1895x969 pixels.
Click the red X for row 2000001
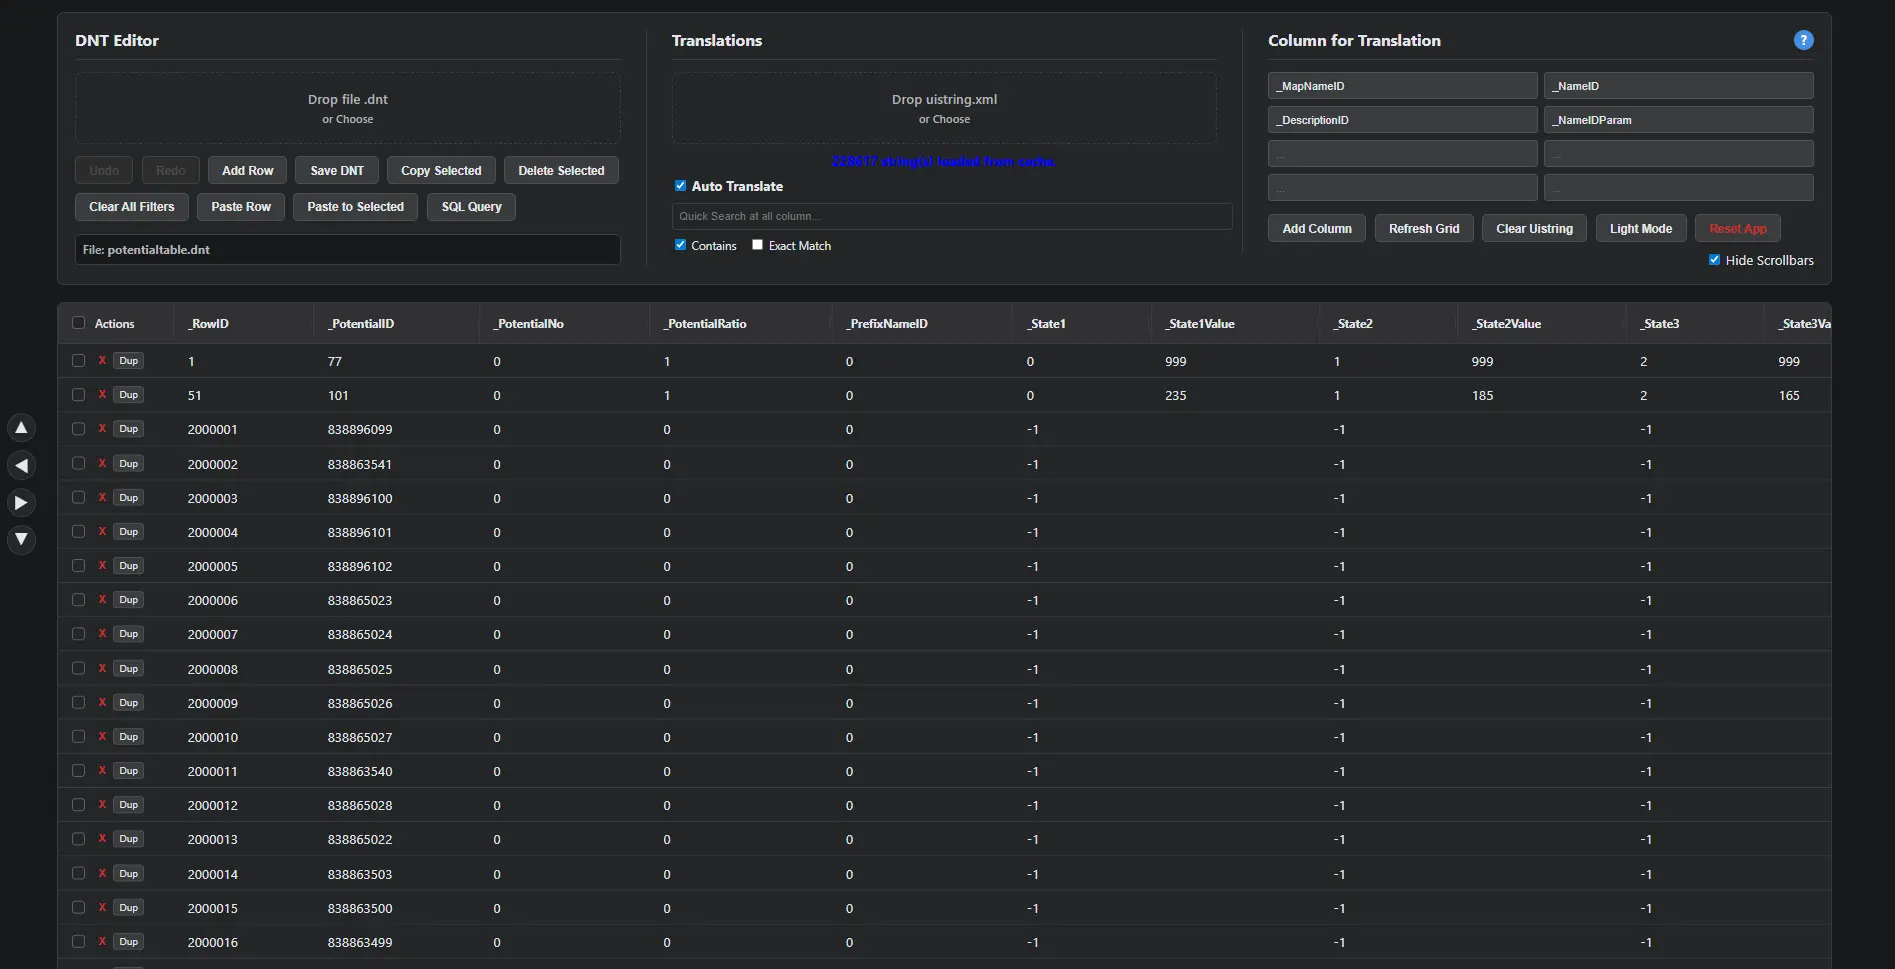[102, 429]
